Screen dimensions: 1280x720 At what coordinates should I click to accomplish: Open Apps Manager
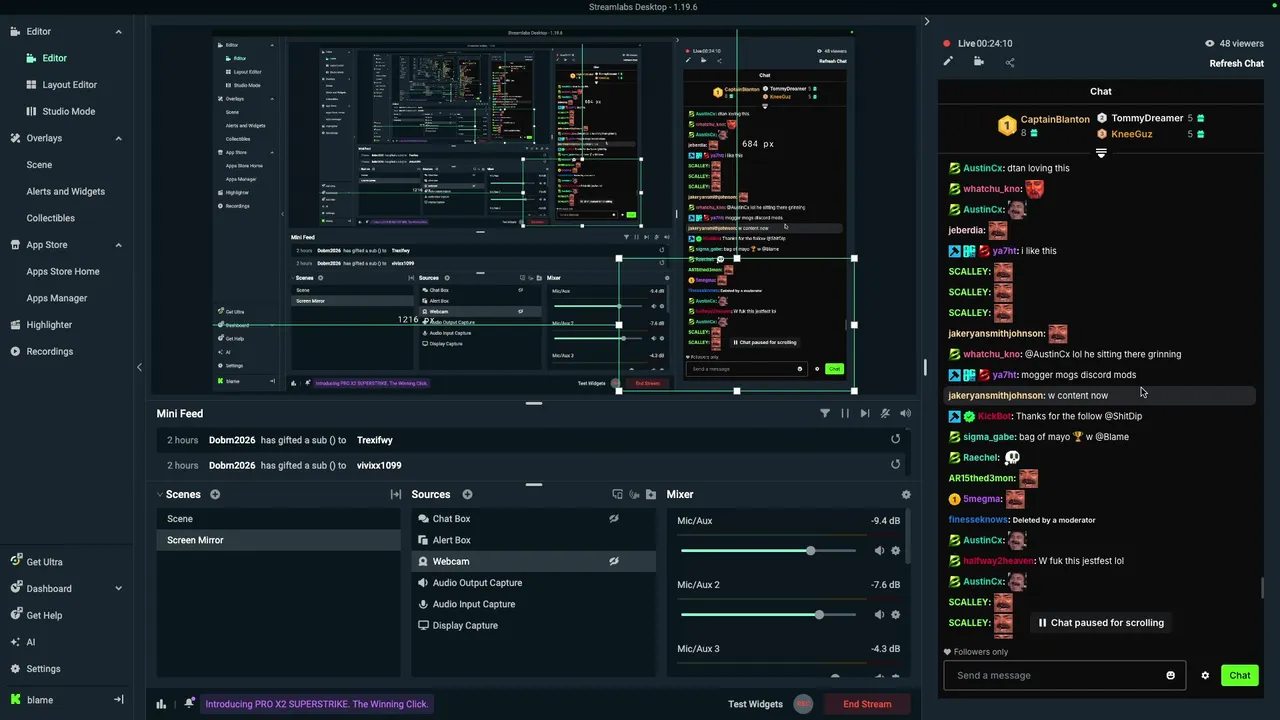pos(57,298)
